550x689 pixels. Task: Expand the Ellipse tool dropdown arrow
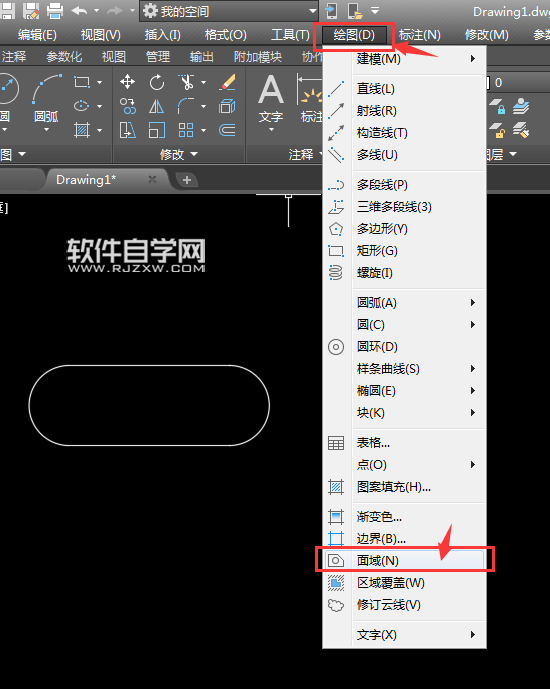click(100, 106)
